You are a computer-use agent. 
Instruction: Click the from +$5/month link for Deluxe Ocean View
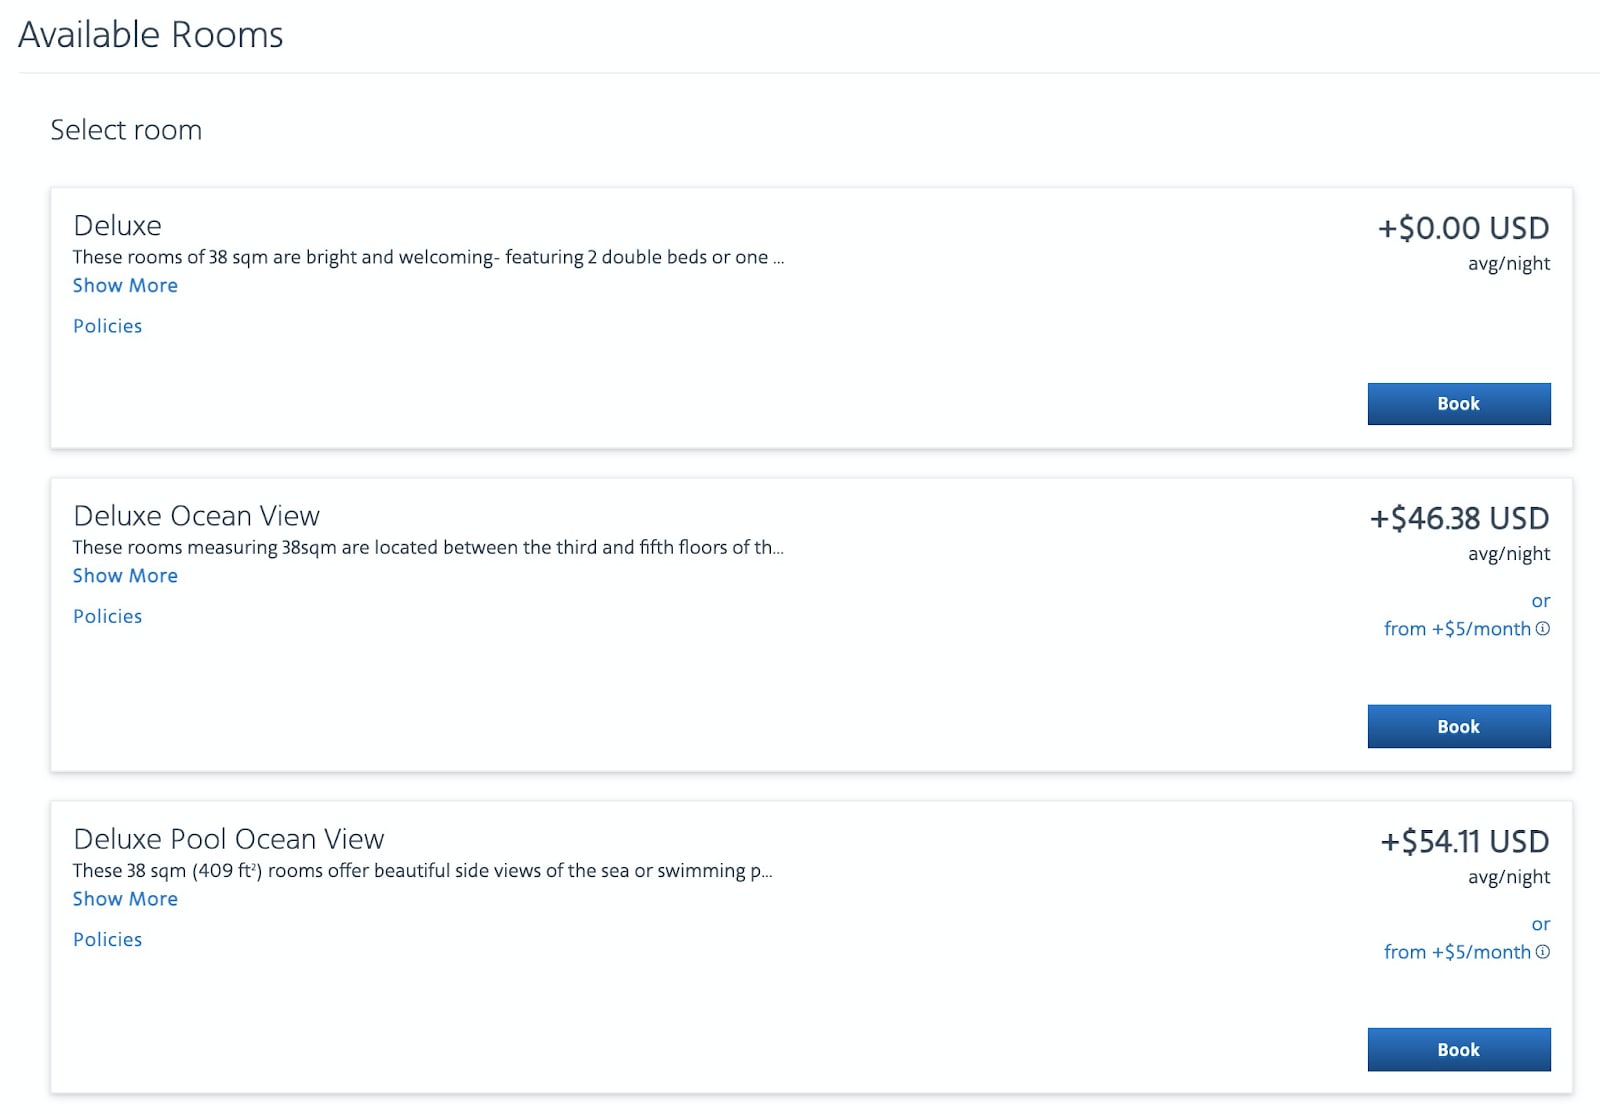pyautogui.click(x=1457, y=629)
